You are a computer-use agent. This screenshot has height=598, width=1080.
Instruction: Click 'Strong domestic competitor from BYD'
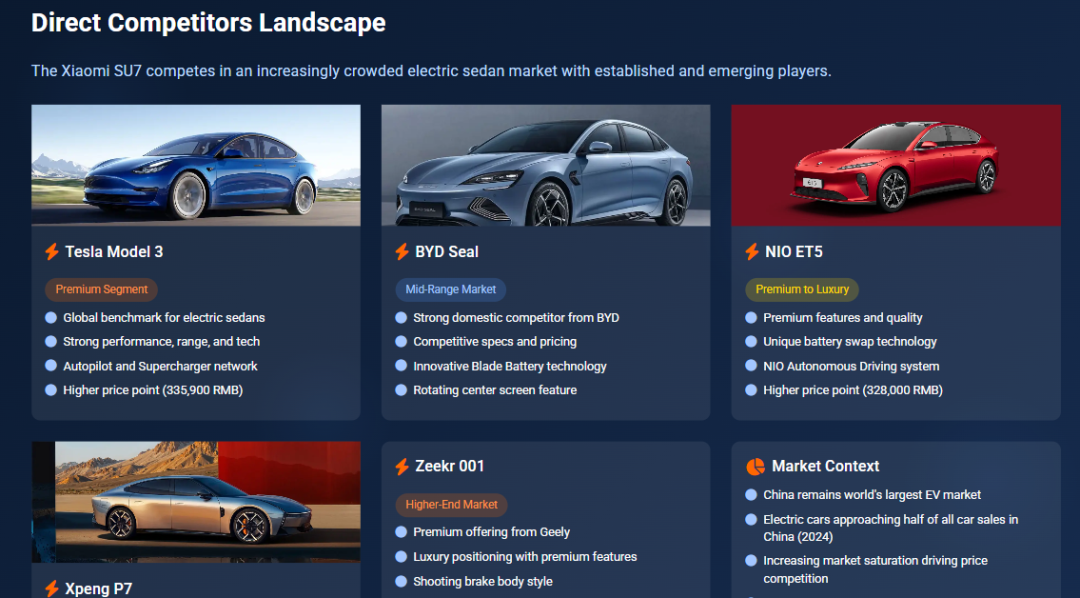(x=516, y=318)
